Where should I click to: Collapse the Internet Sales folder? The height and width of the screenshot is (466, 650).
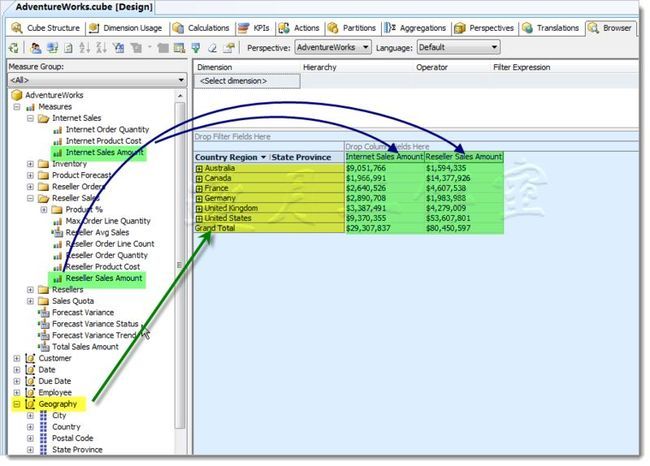pos(30,119)
